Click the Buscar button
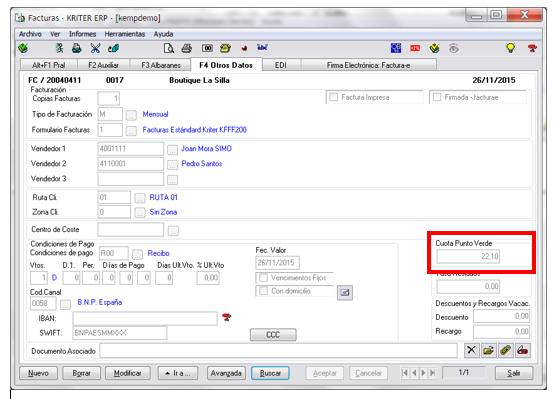Viewport: 558px width, 399px height. tap(270, 373)
